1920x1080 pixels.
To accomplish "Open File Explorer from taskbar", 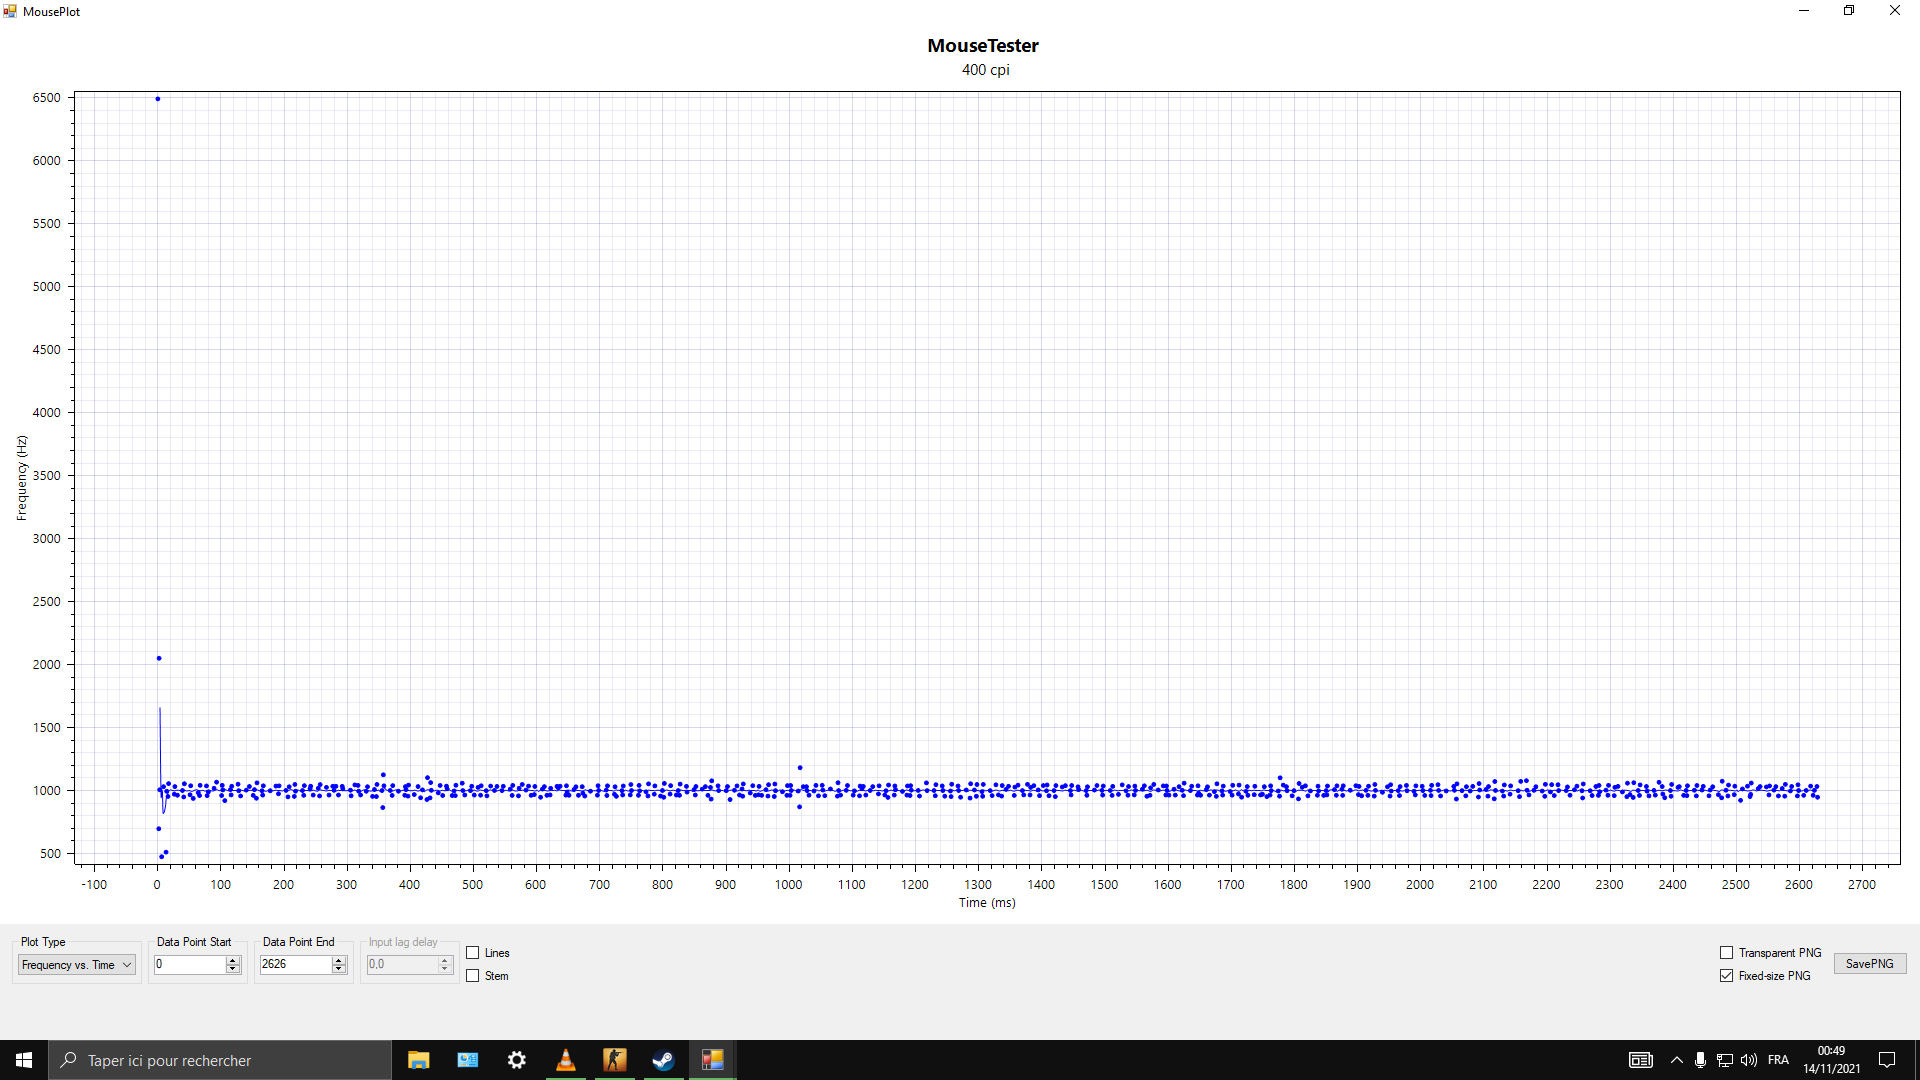I will coord(418,1060).
